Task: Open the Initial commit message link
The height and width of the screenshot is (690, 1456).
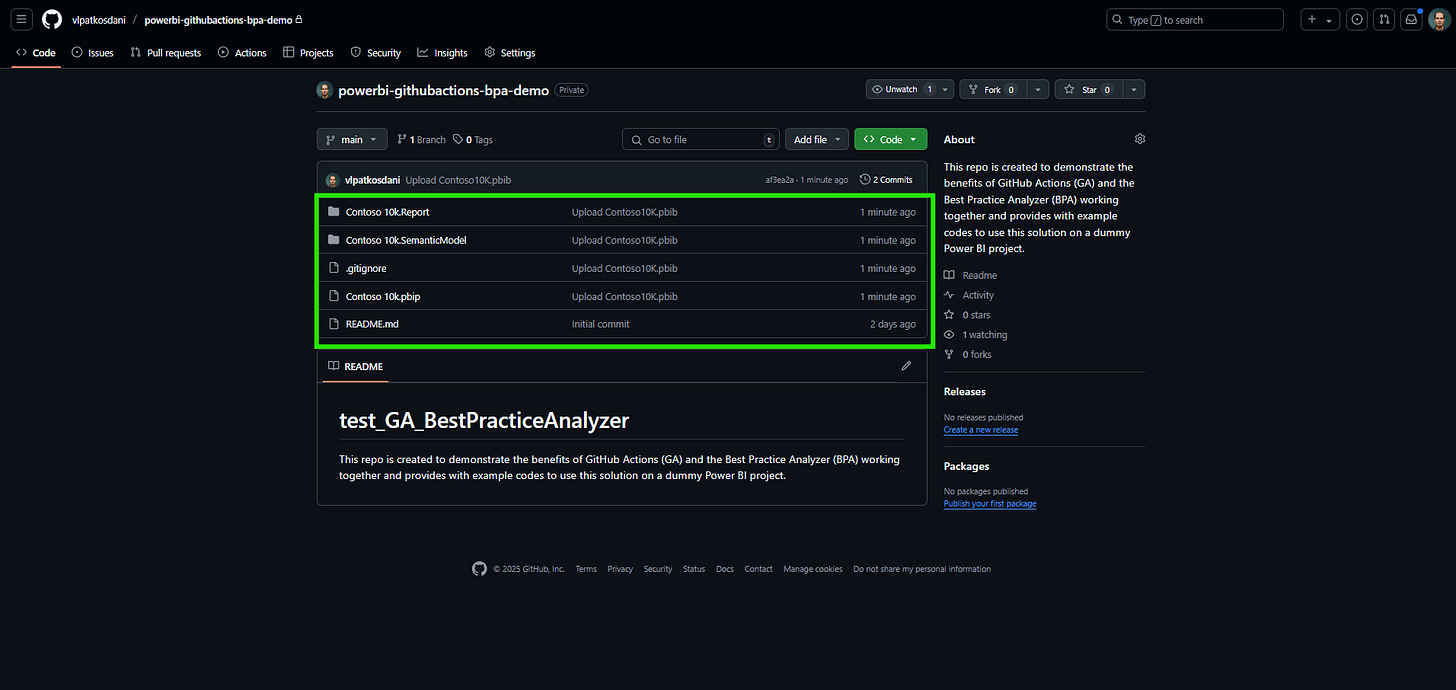Action: pyautogui.click(x=600, y=324)
